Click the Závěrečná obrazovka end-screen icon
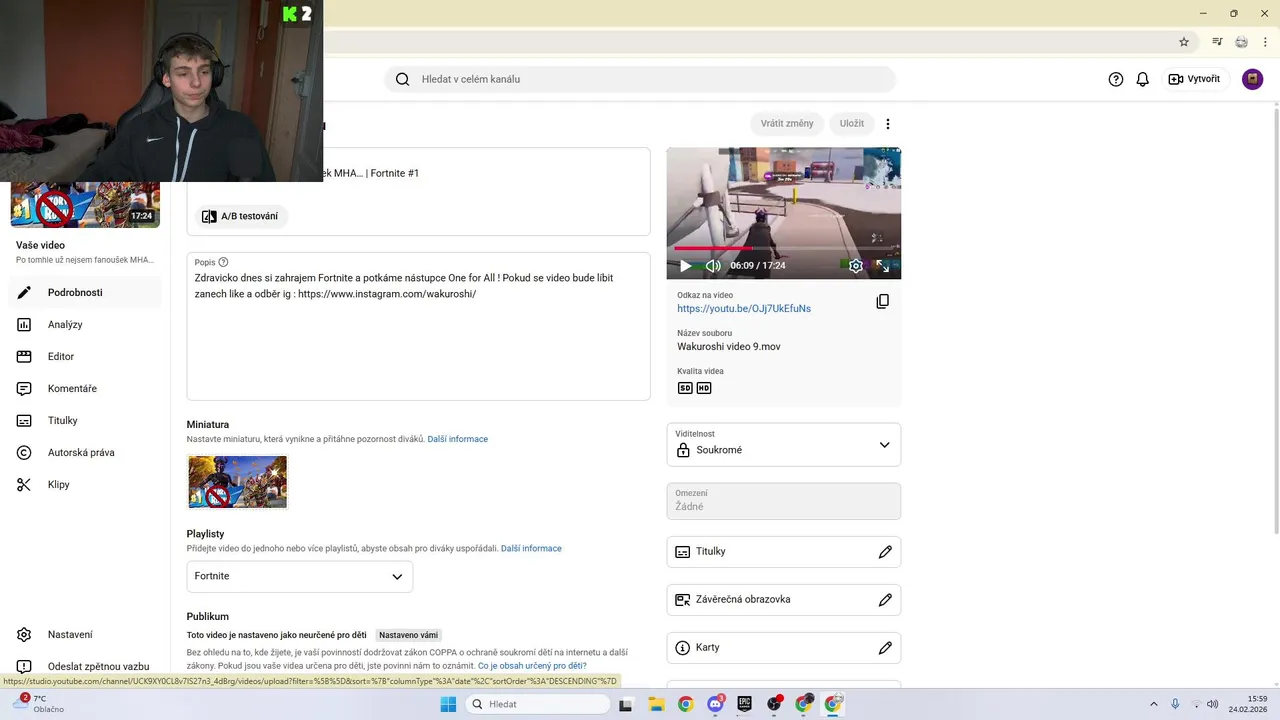Image resolution: width=1280 pixels, height=720 pixels. [683, 600]
